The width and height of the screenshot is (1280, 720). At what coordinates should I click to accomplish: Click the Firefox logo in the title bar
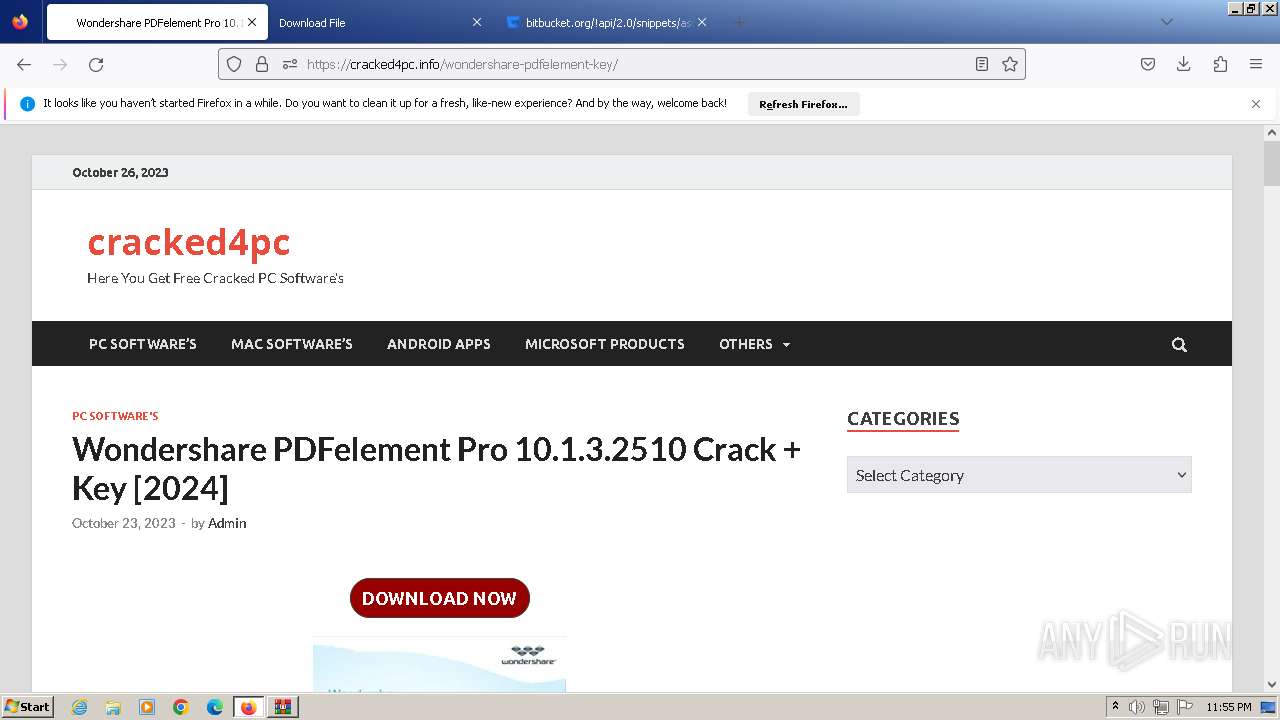point(20,21)
